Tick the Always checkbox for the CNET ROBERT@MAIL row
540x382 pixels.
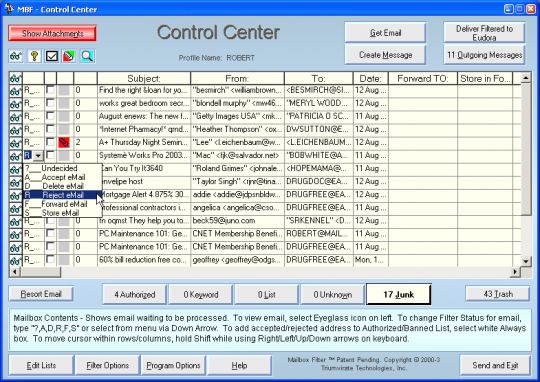(50, 234)
